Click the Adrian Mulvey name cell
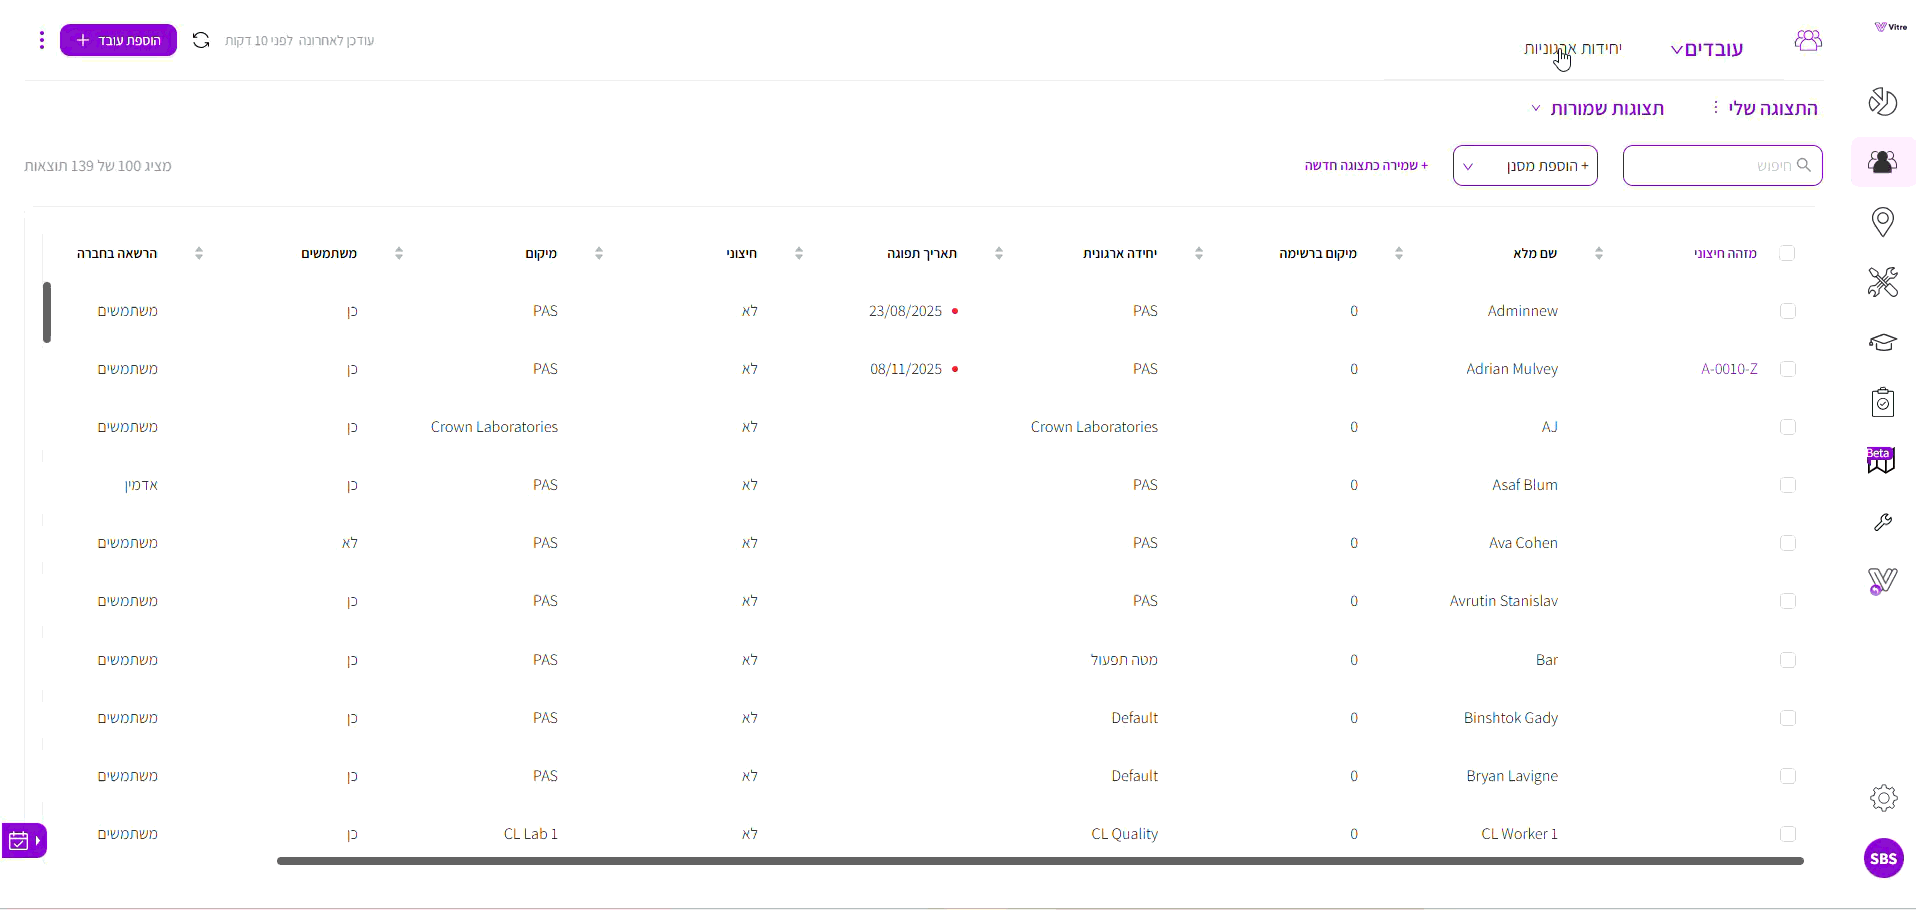 (x=1512, y=369)
